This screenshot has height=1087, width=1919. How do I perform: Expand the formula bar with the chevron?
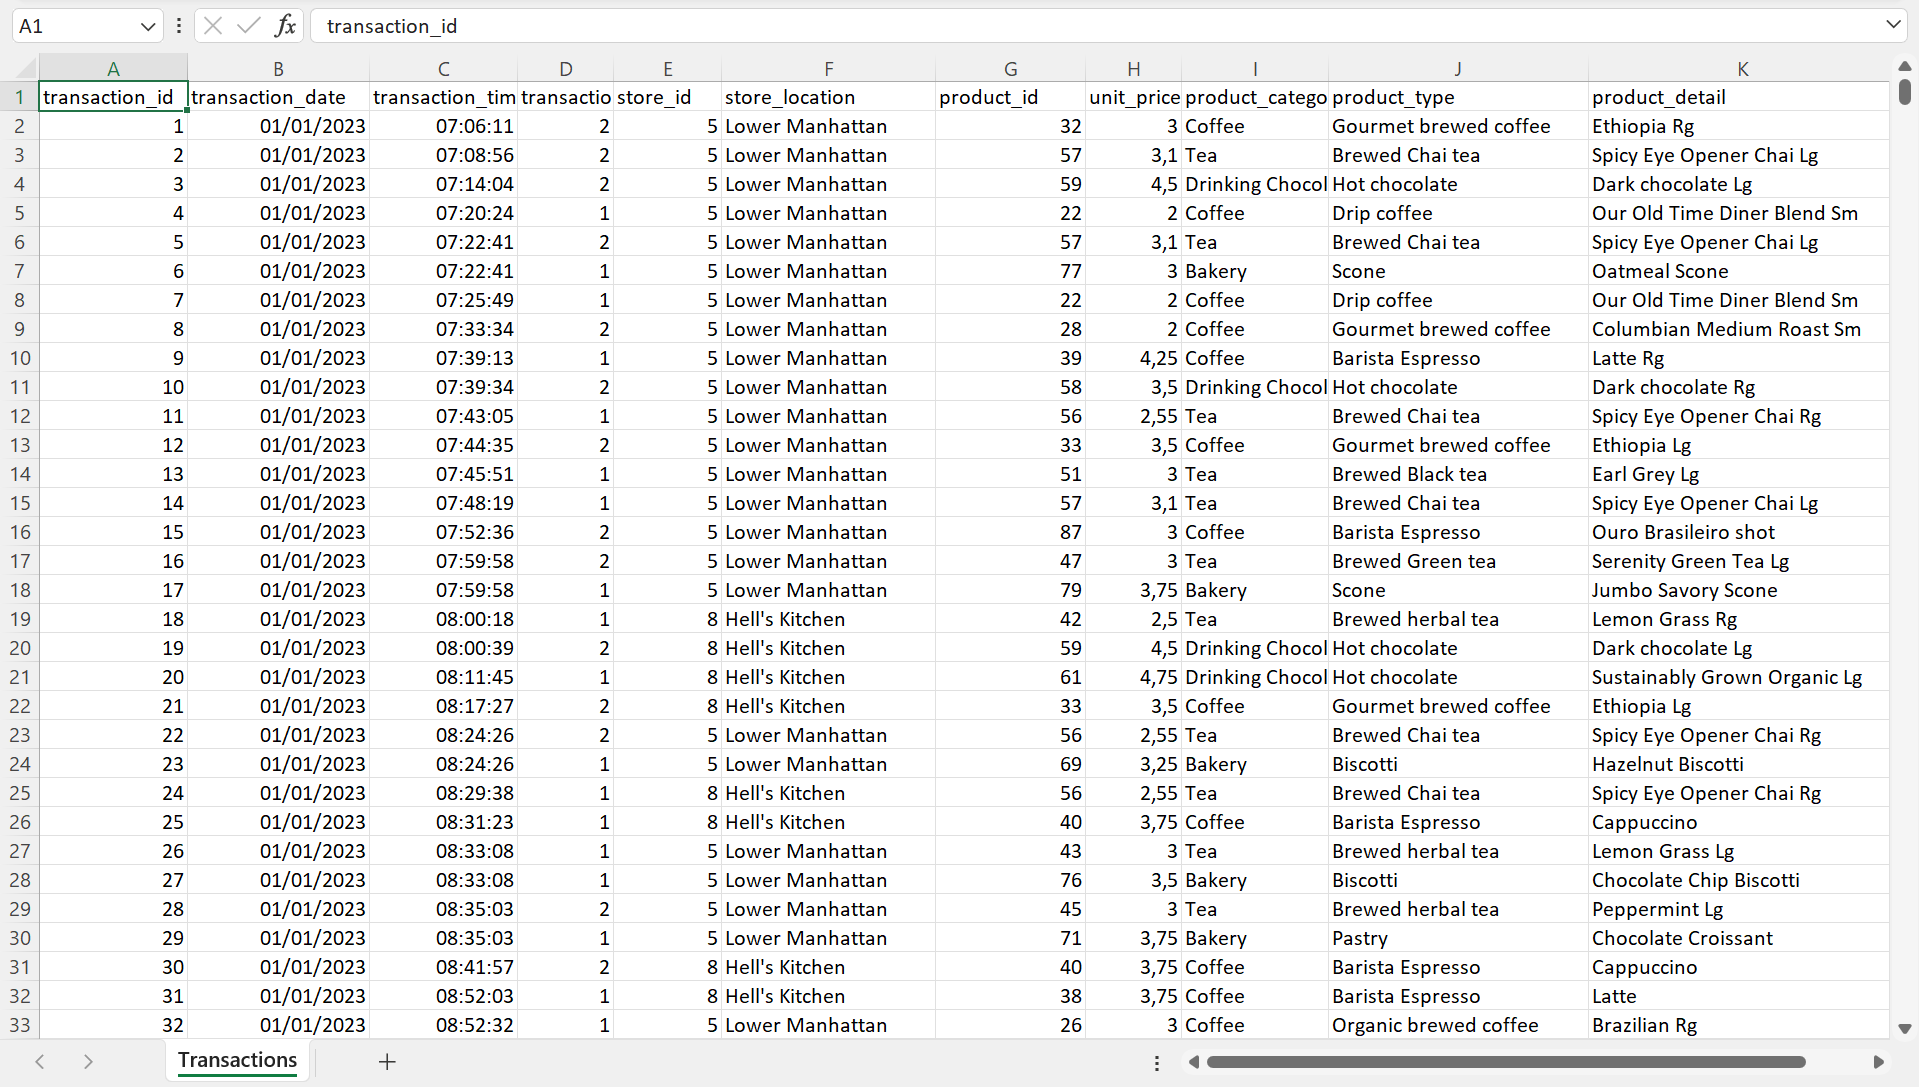(1895, 25)
